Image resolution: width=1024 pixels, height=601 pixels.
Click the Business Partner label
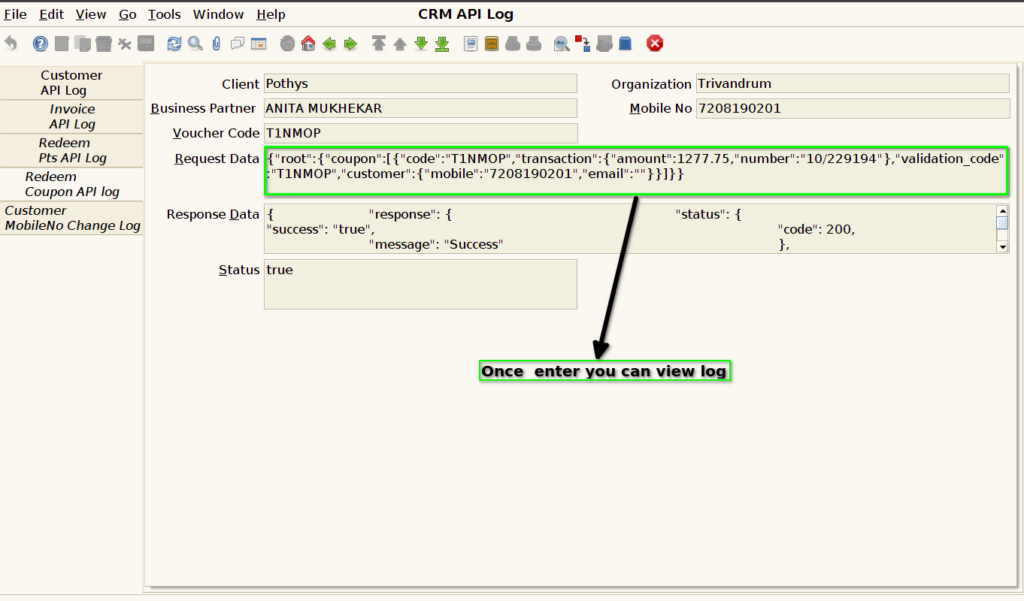tap(203, 108)
